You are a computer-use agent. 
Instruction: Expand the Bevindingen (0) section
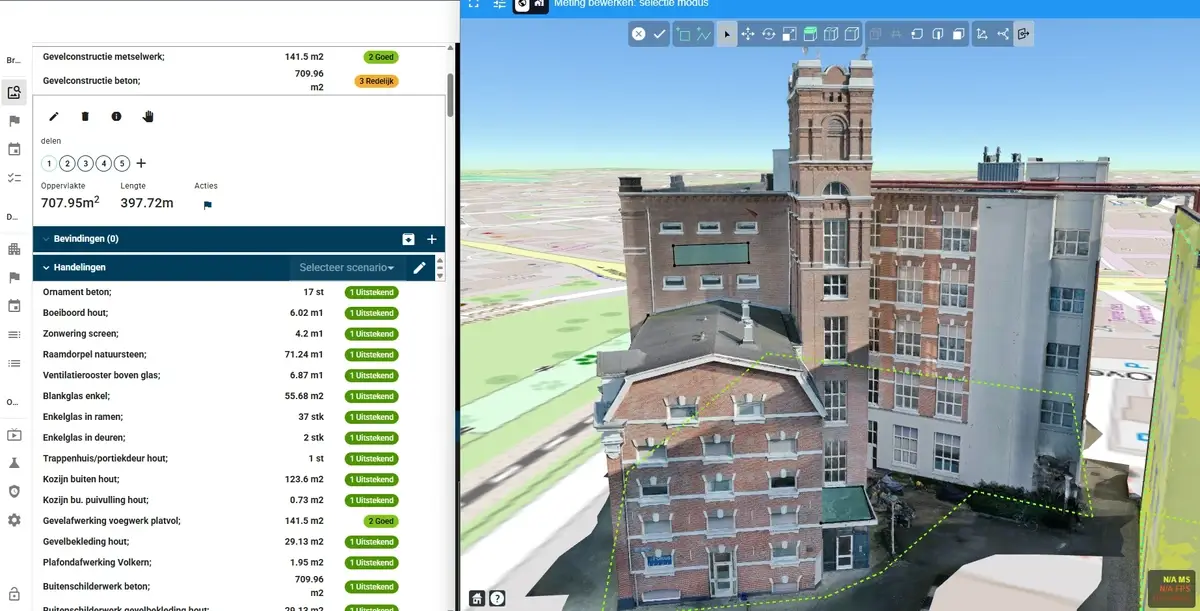pyautogui.click(x=46, y=239)
